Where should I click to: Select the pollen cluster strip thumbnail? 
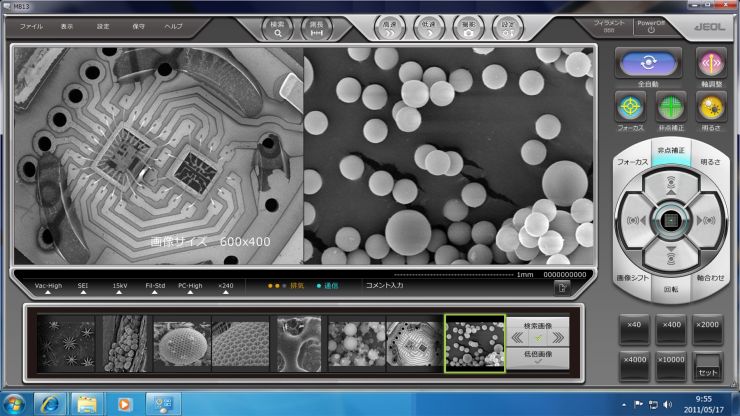(124, 343)
